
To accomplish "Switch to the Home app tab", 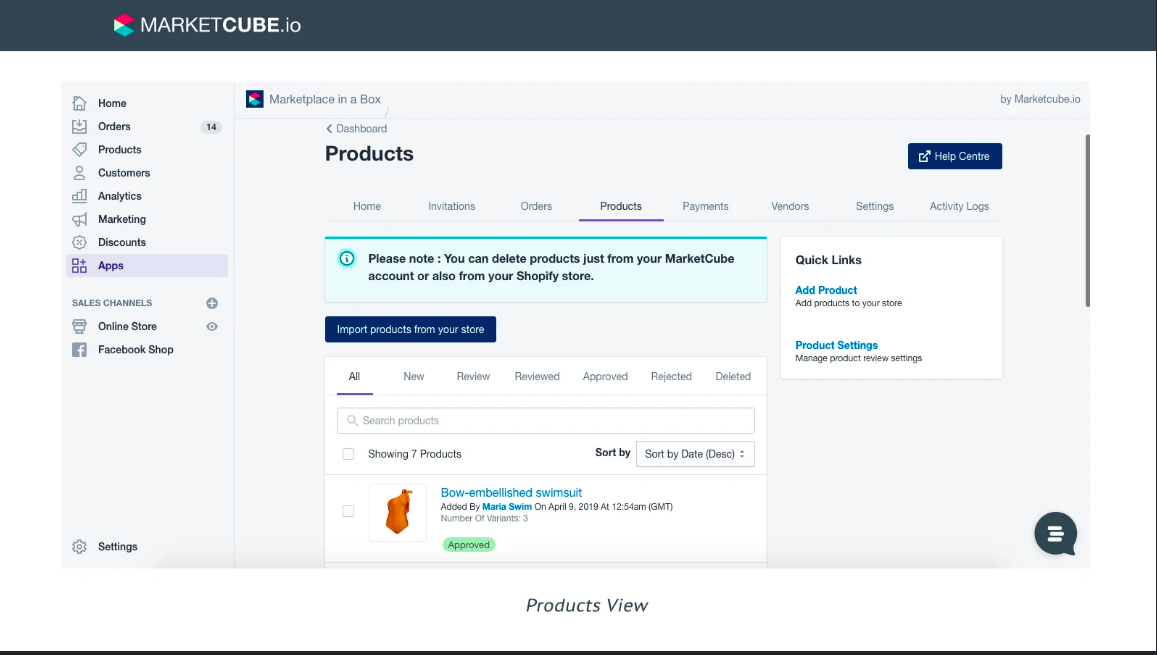I will tap(367, 207).
